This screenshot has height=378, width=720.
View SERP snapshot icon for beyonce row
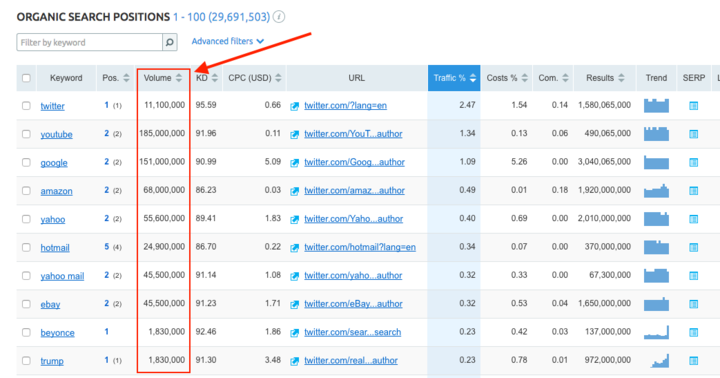[x=693, y=333]
